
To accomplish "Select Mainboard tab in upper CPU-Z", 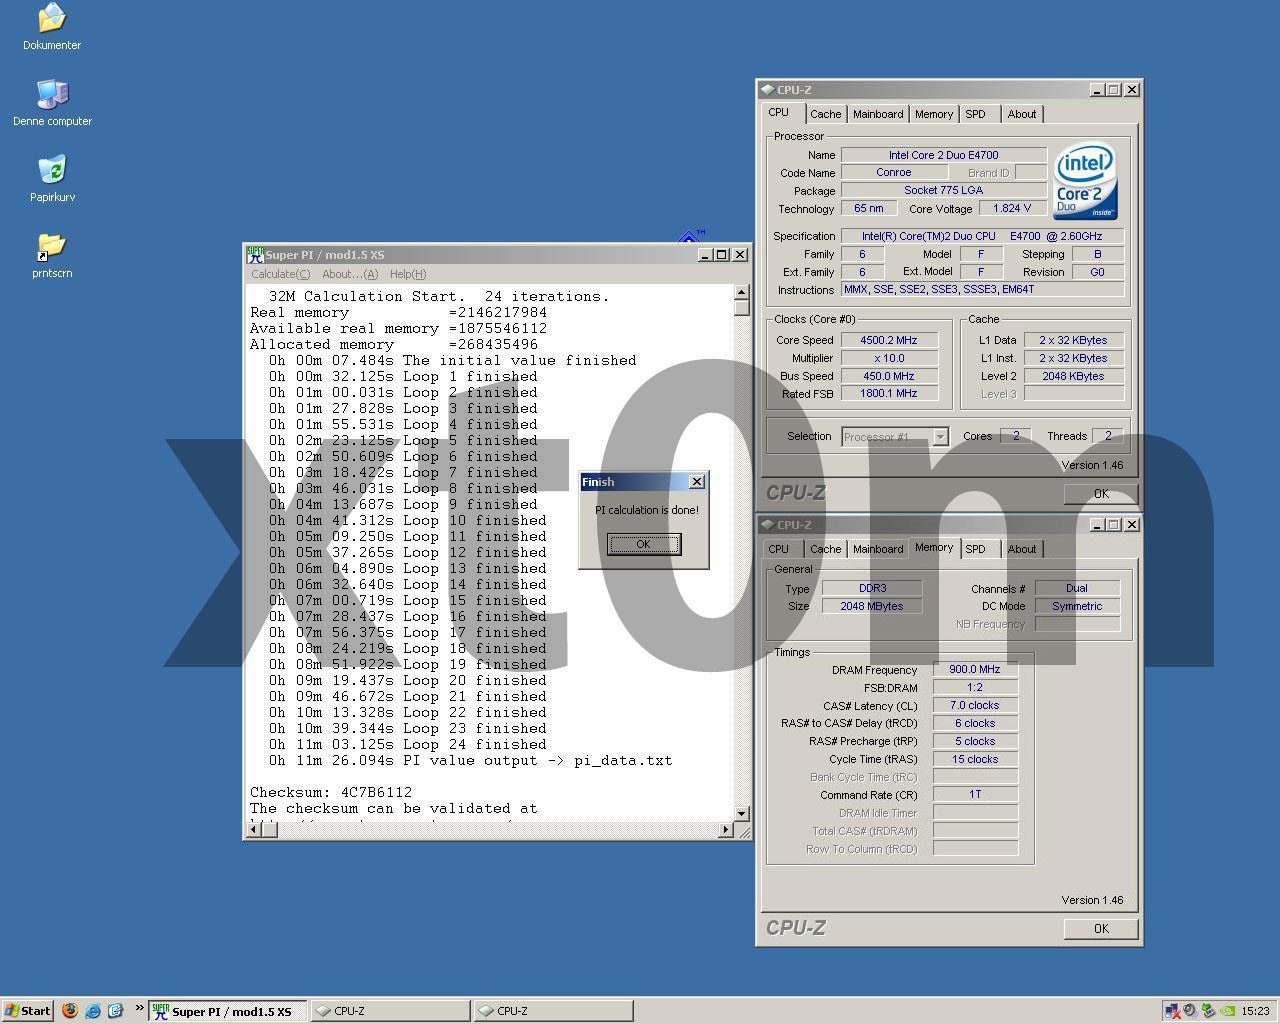I will pos(878,114).
